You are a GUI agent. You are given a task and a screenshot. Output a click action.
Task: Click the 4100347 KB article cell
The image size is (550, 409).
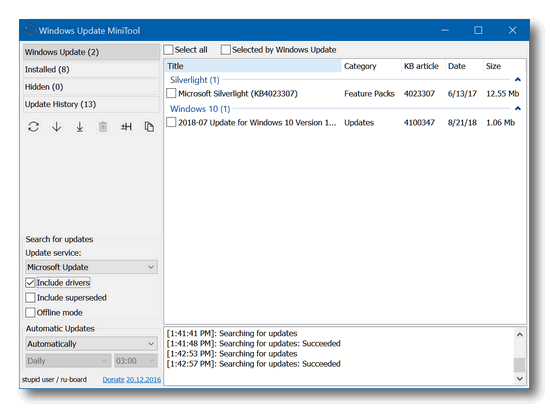coord(419,122)
